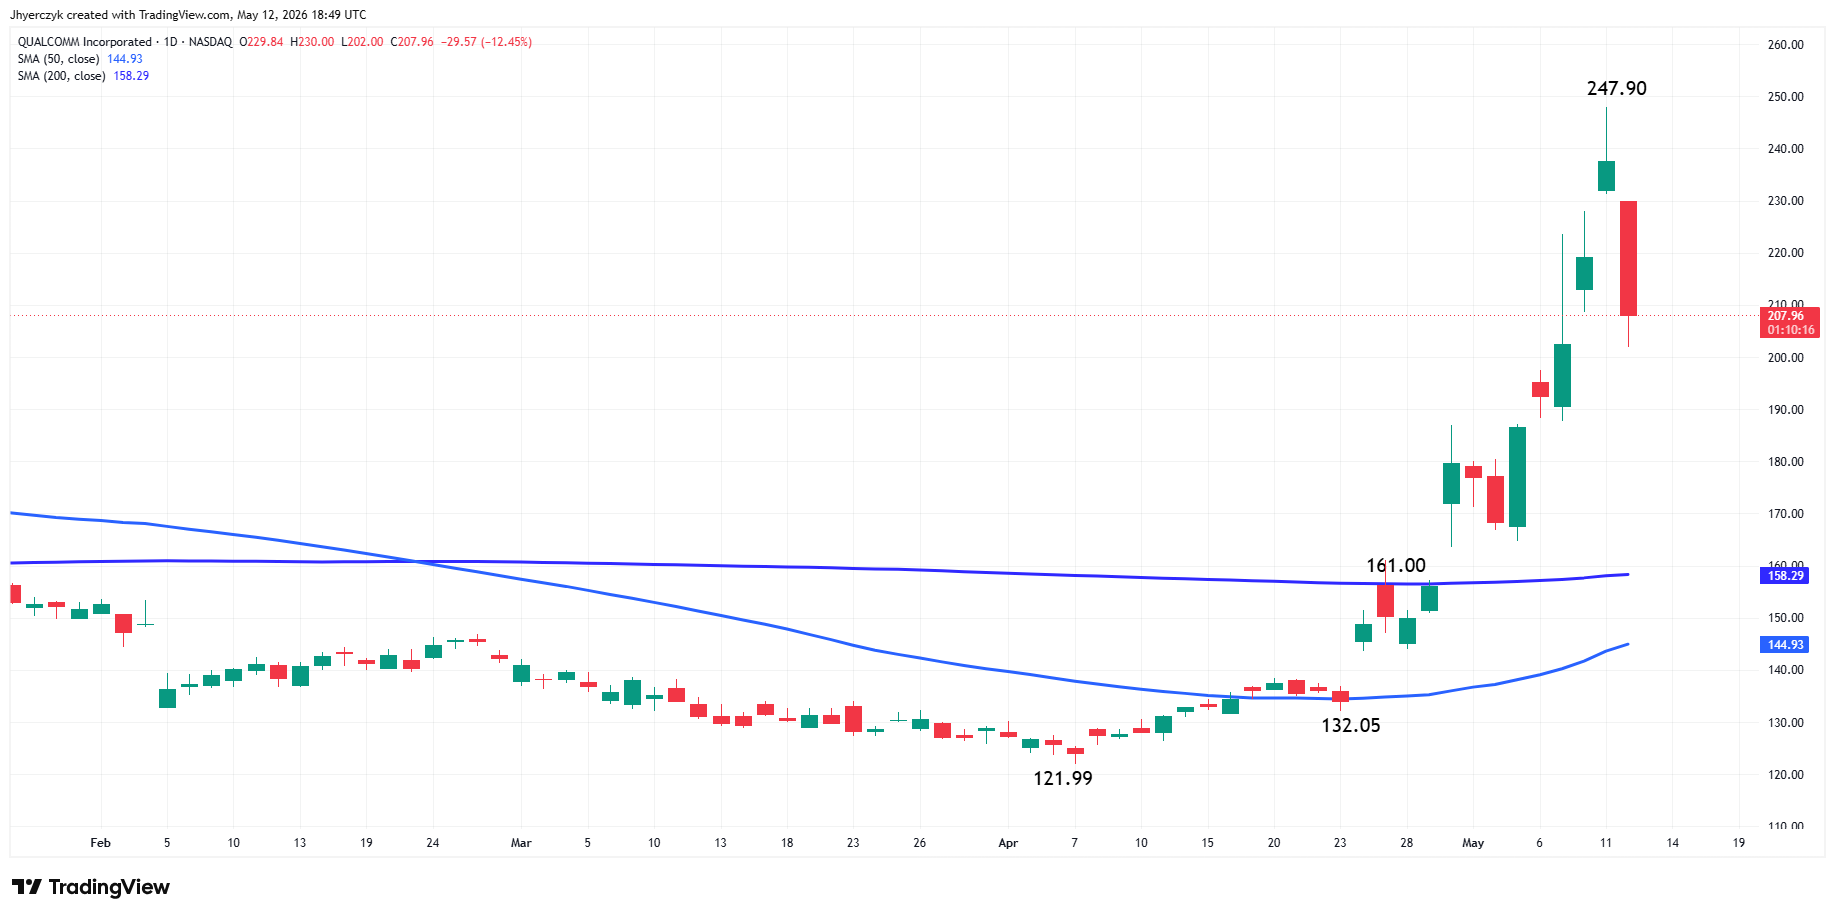Click the May label on the time axis
The width and height of the screenshot is (1835, 917).
tap(1473, 843)
